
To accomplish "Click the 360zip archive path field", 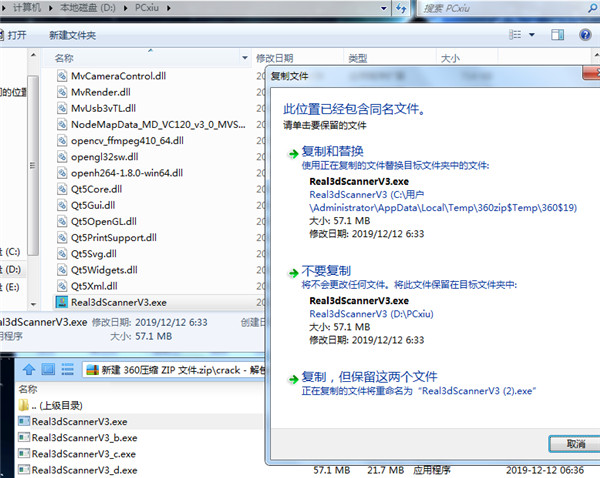I will [174, 370].
